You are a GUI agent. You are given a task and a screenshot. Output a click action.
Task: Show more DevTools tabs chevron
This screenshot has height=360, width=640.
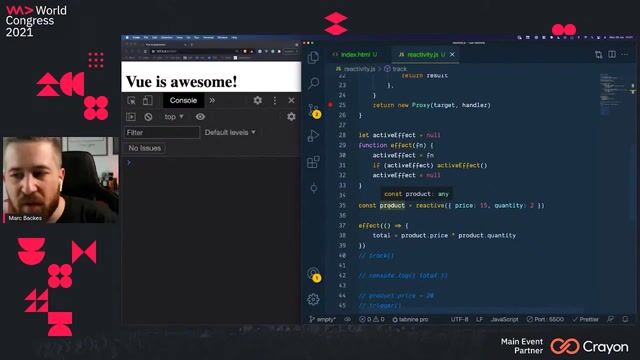pyautogui.click(x=212, y=100)
